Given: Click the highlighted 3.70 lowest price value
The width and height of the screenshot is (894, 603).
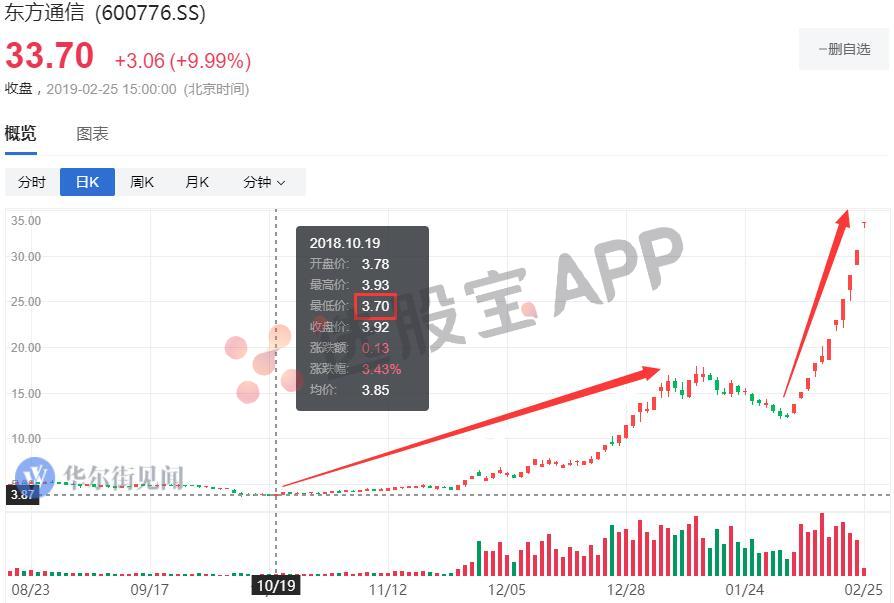Looking at the screenshot, I should (x=375, y=306).
